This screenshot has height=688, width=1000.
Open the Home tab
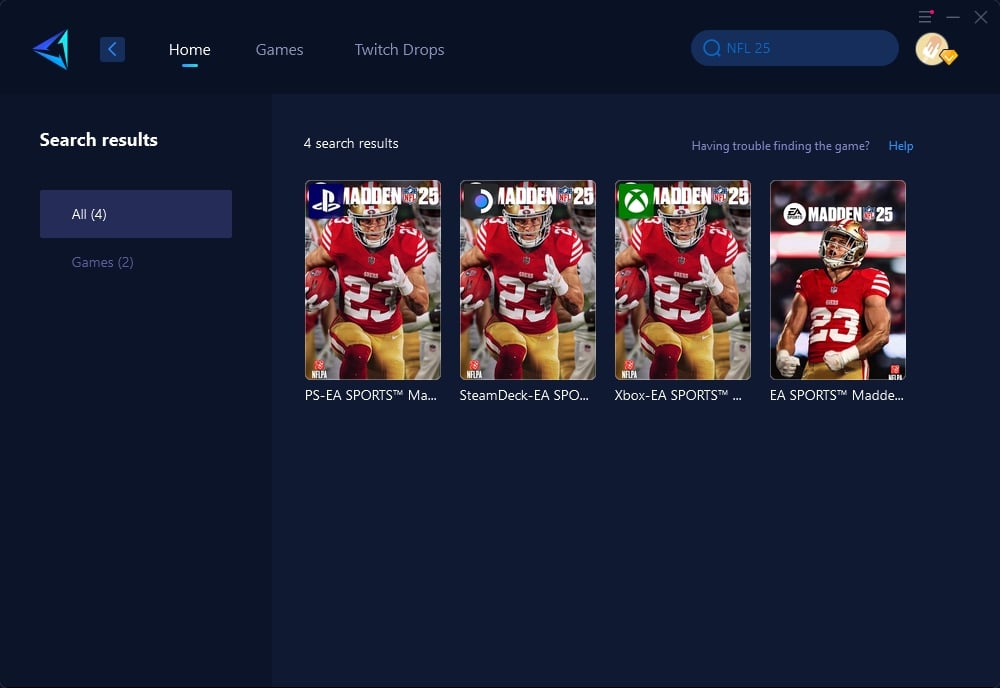tap(189, 49)
